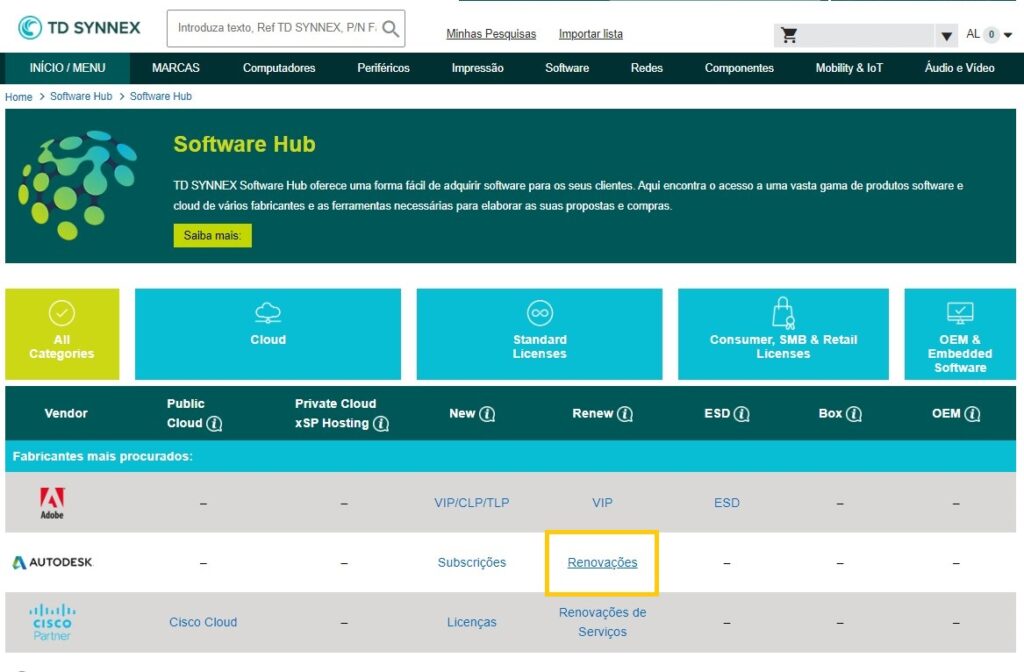This screenshot has width=1024, height=672.
Task: Go to Home breadcrumb
Action: (18, 97)
